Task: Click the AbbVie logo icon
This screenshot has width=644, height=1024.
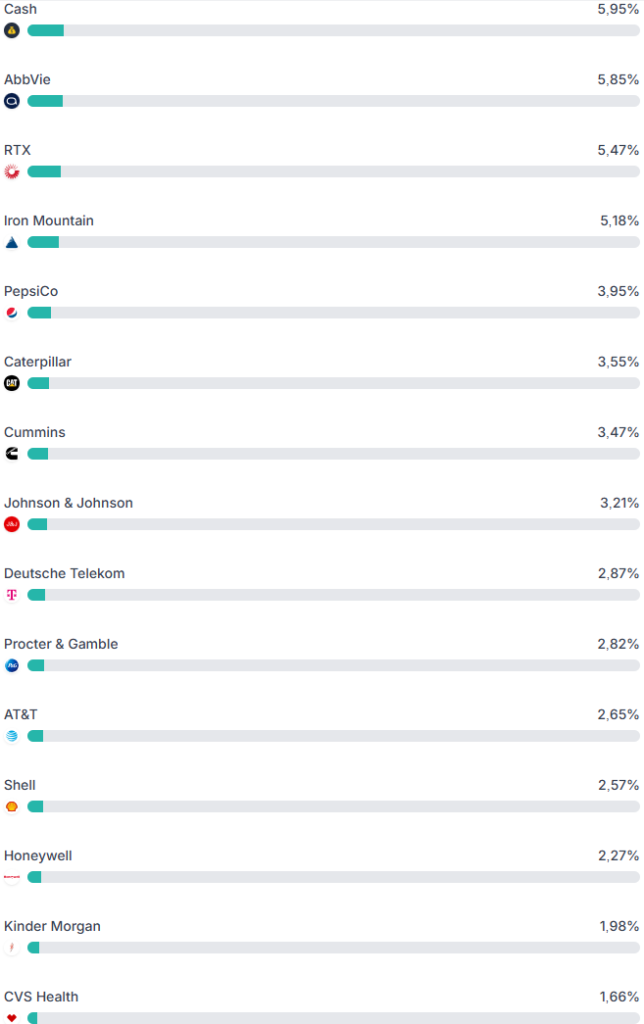Action: [x=12, y=101]
